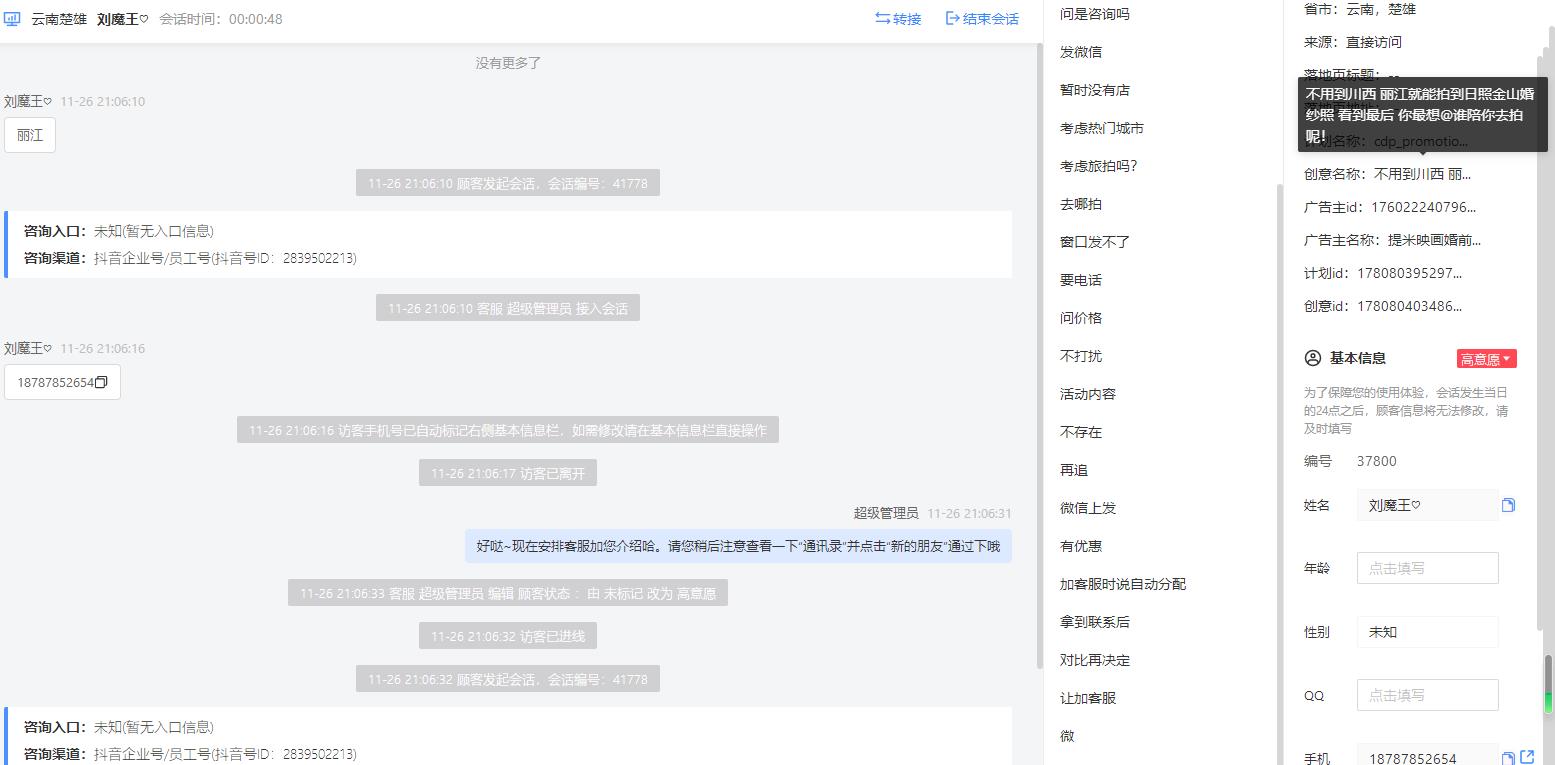This screenshot has height=765, width=1555.
Task: Open the 高意愿 status dropdown
Action: [1486, 359]
